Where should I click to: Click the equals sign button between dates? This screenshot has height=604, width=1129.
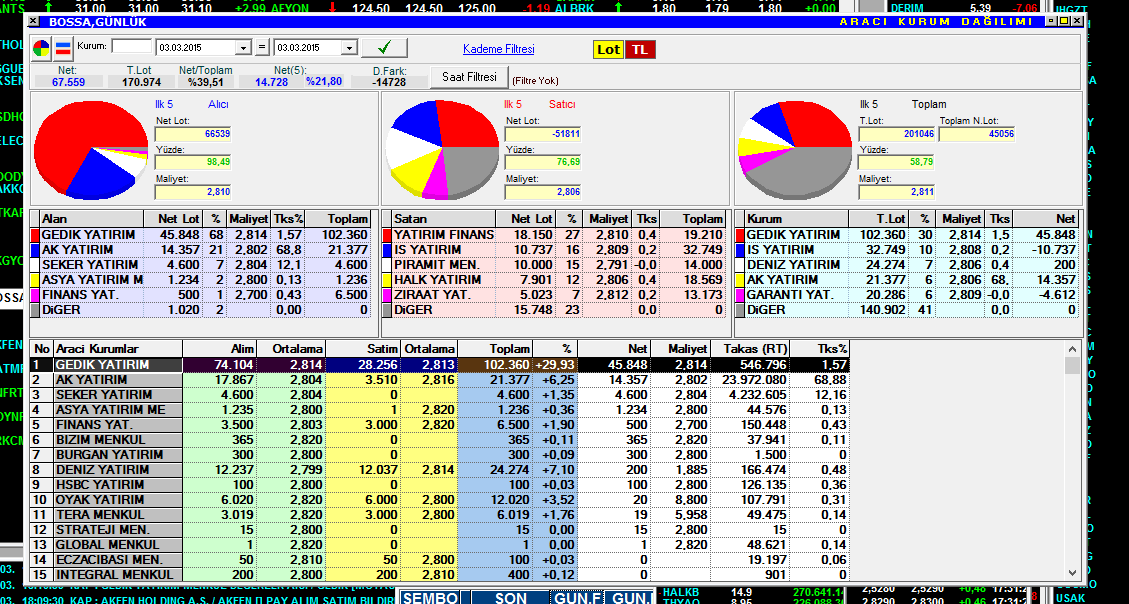click(262, 47)
